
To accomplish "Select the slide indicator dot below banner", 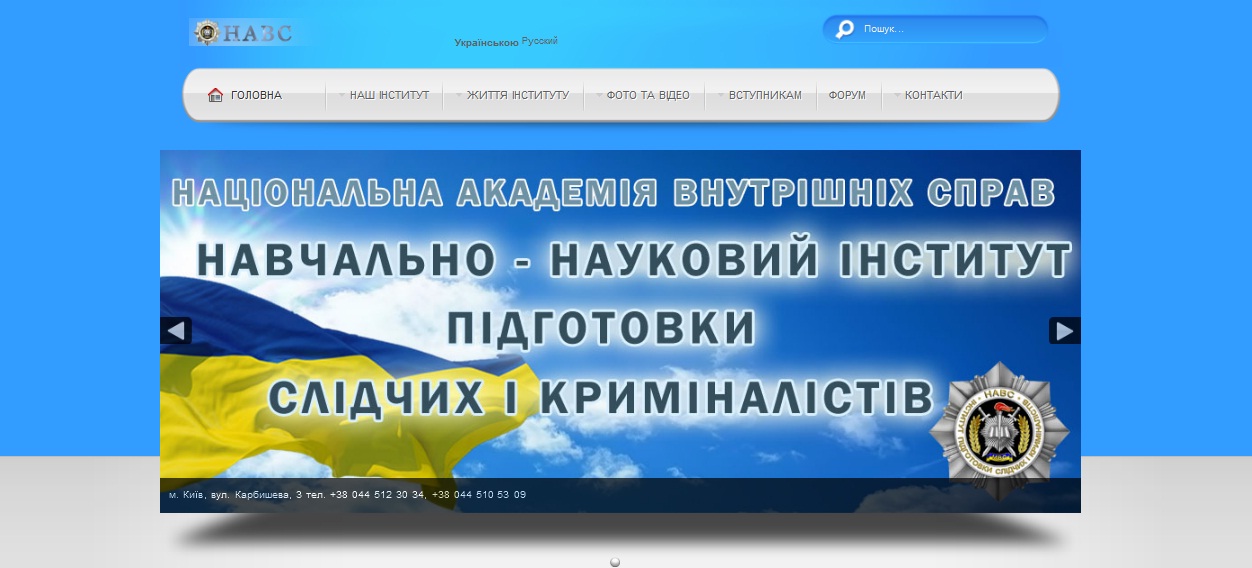I will tap(615, 562).
